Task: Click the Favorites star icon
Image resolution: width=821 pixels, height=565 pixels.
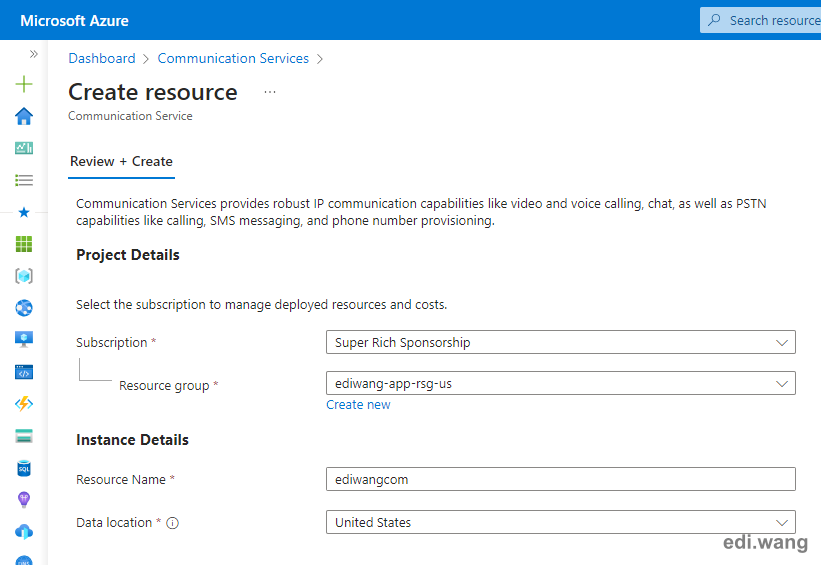Action: tap(24, 212)
